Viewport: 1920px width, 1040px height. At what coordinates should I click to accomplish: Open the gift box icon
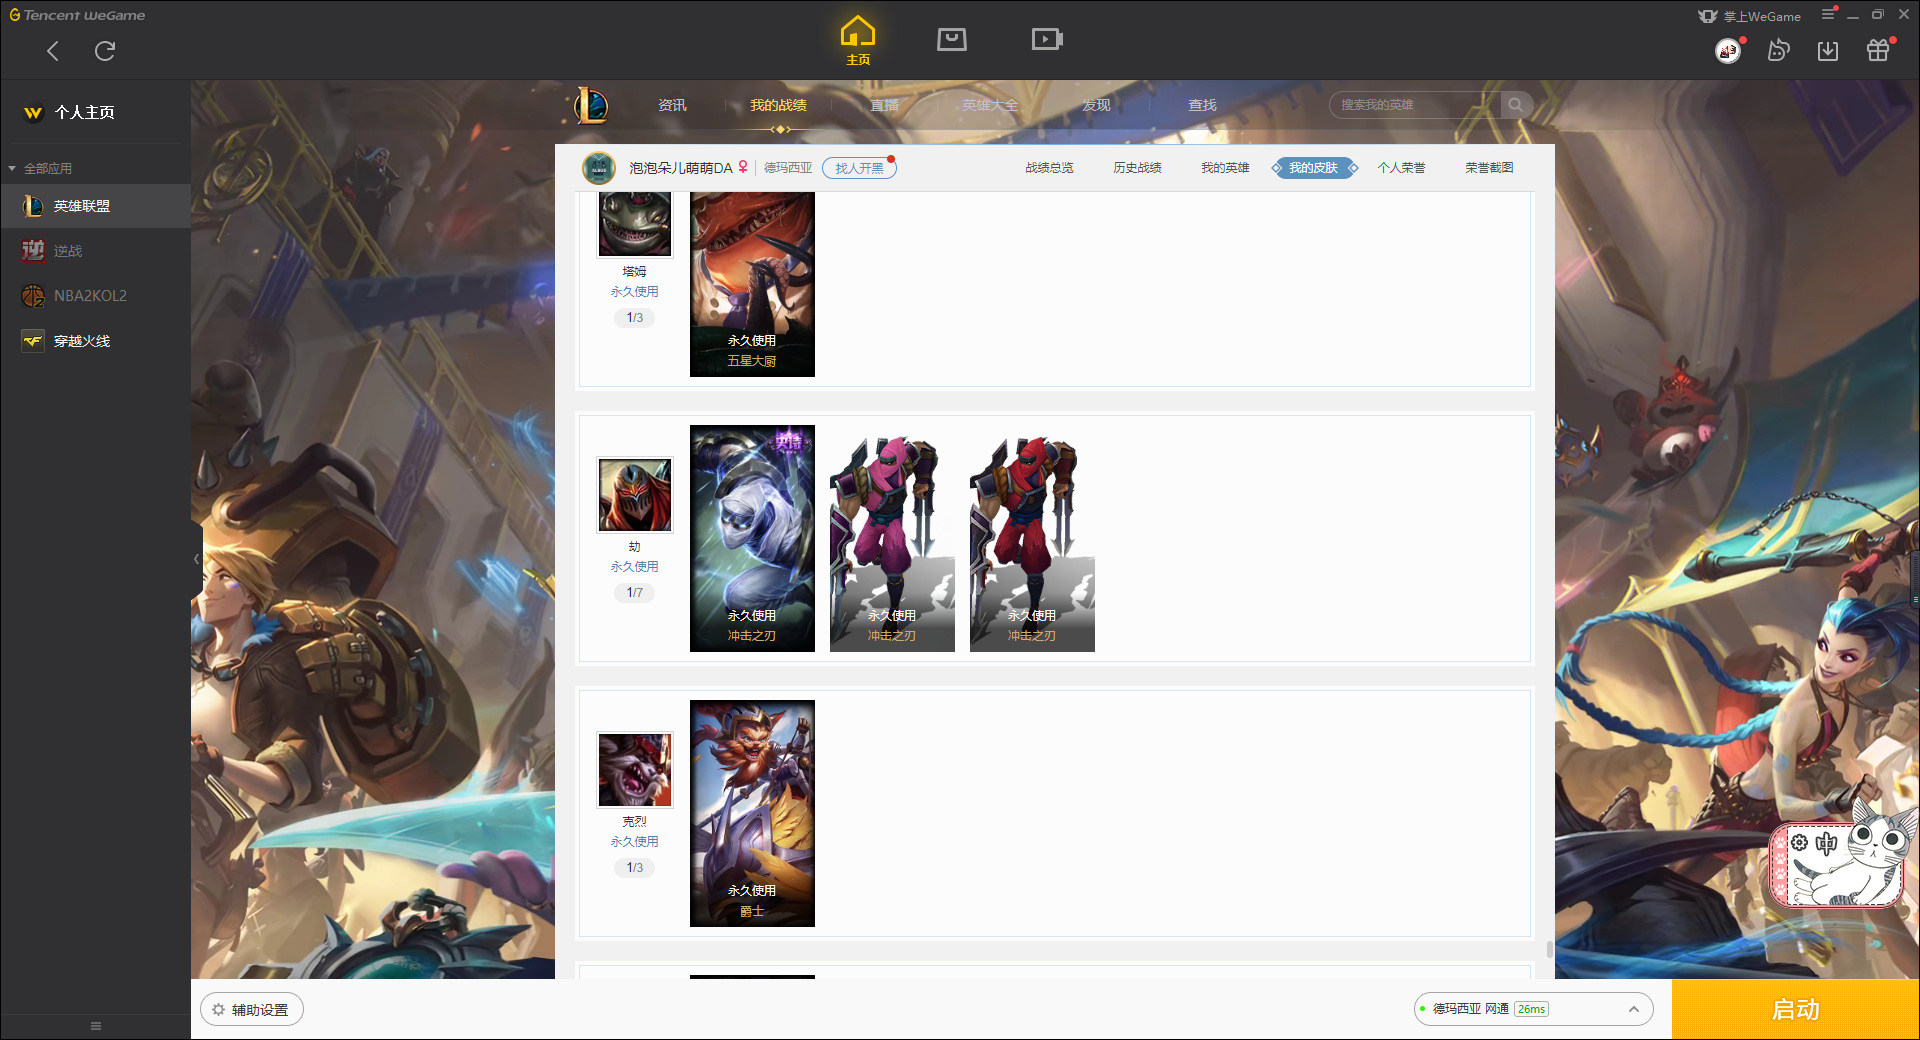(x=1878, y=50)
